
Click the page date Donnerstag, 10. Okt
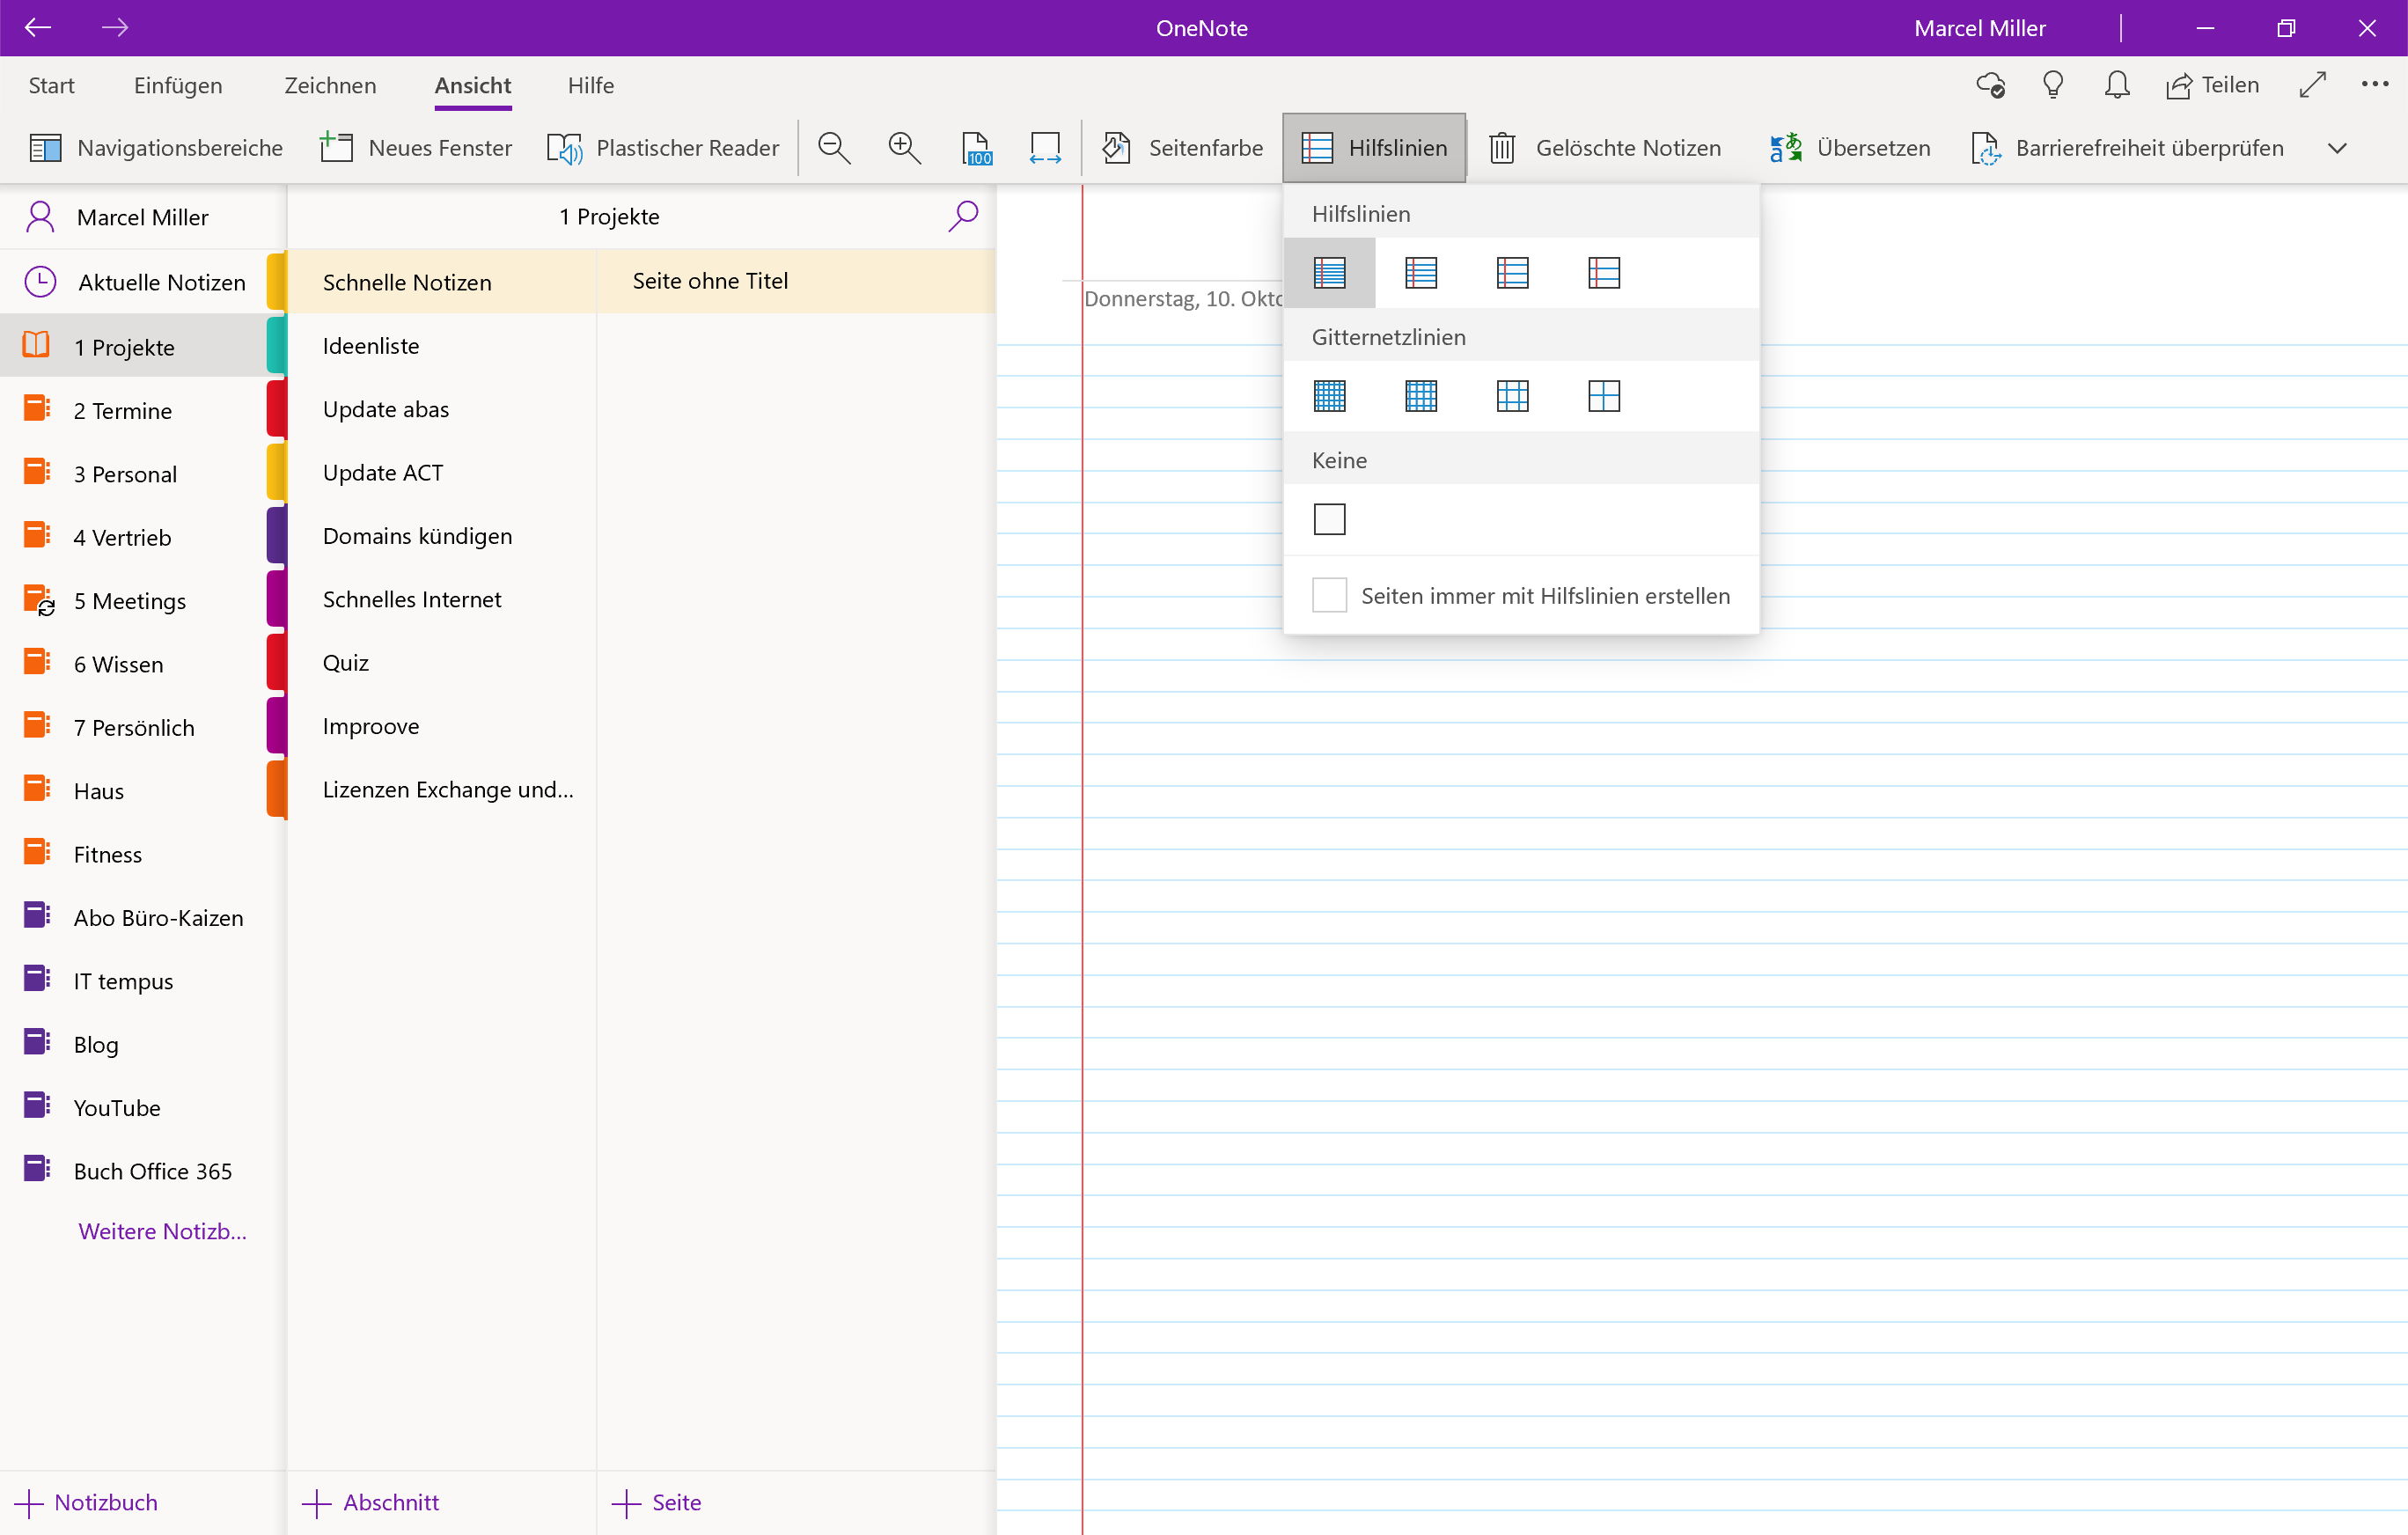pyautogui.click(x=1183, y=298)
